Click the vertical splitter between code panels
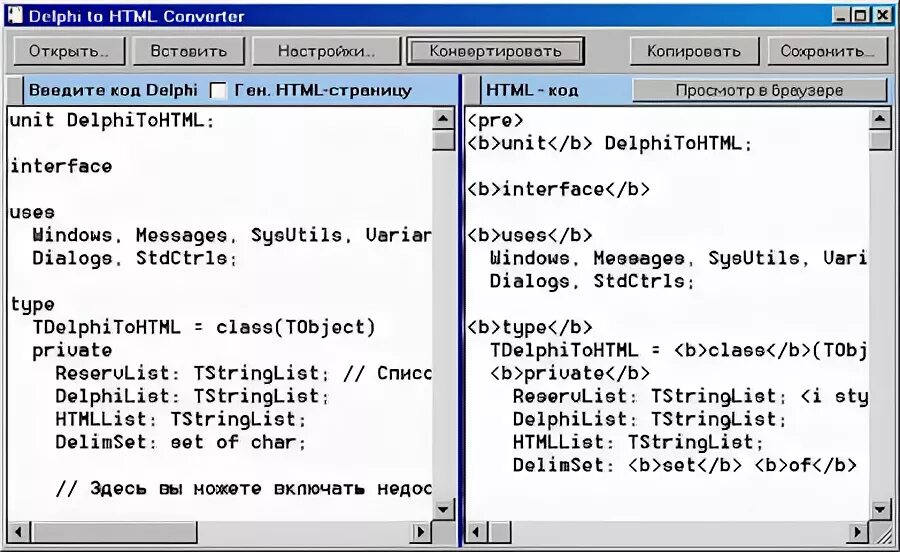This screenshot has height=552, width=900. pos(460,310)
